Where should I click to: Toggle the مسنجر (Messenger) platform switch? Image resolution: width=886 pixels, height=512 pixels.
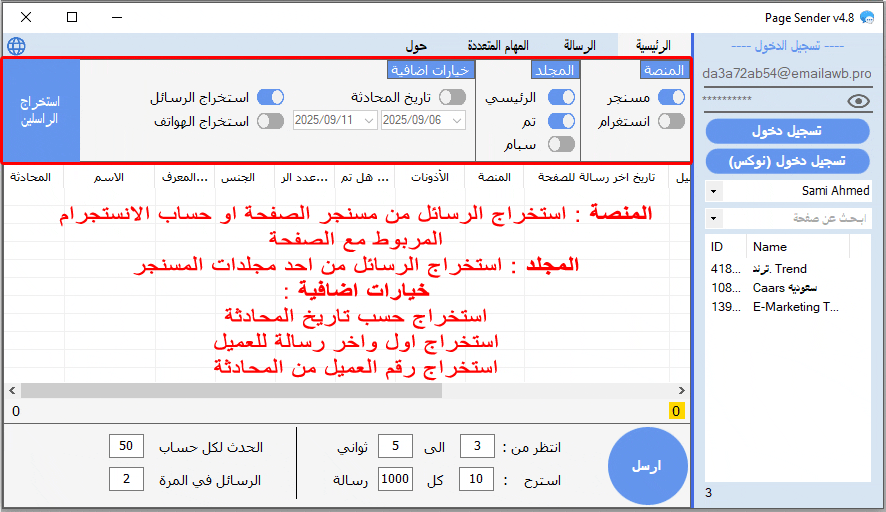tap(671, 97)
